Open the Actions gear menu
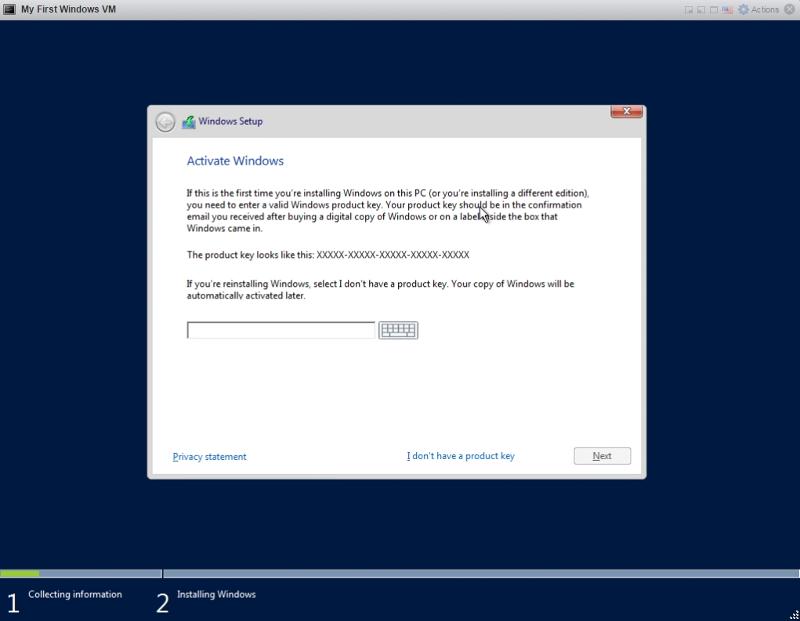800x621 pixels. (x=759, y=9)
